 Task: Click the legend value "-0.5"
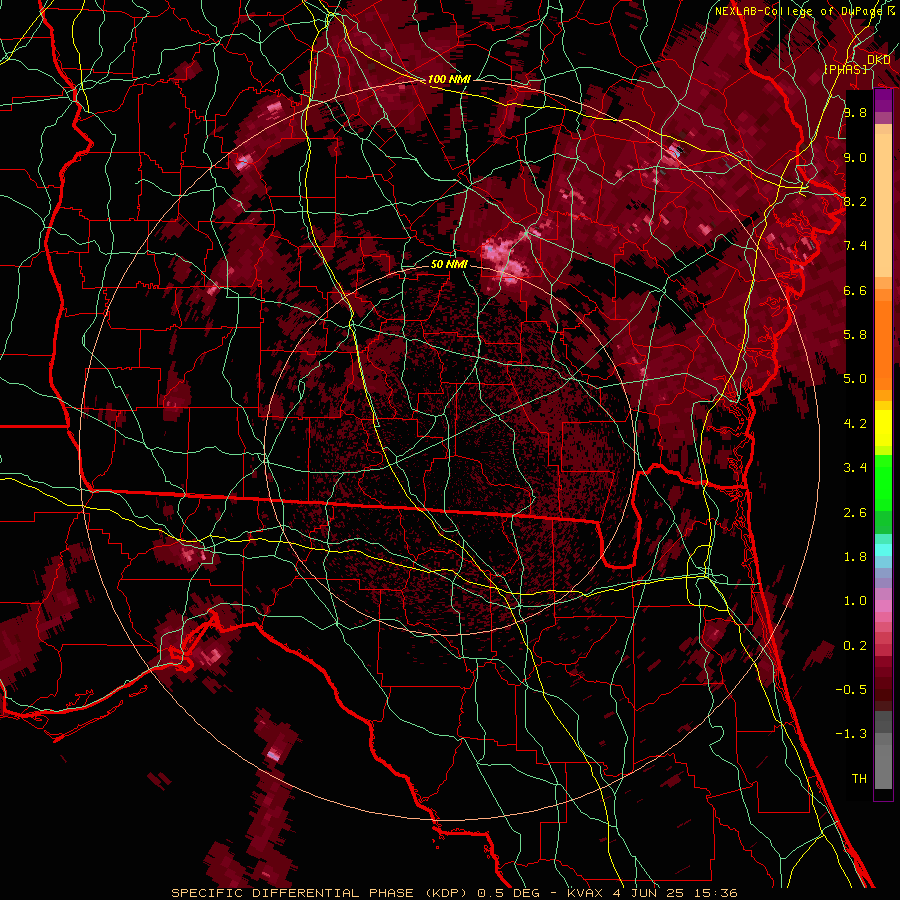(x=851, y=690)
